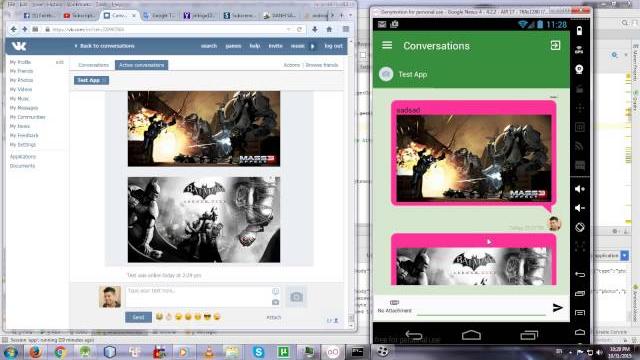Click VK search link
The height and width of the screenshot is (360, 640).
(209, 46)
